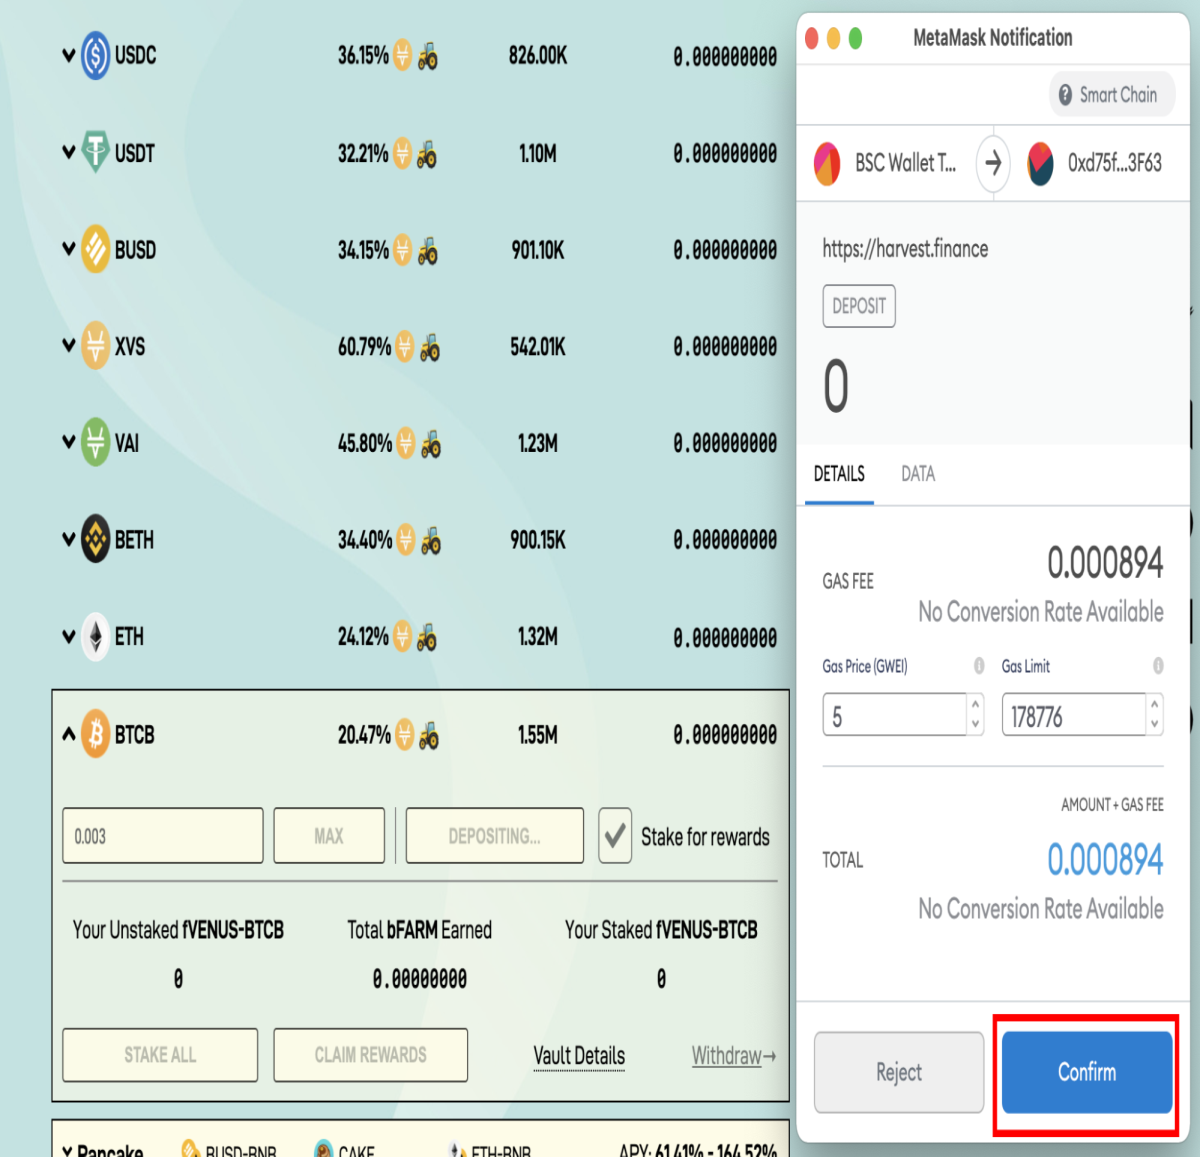Click the tractor icon in VAI row
Image resolution: width=1200 pixels, height=1157 pixels.
point(431,444)
